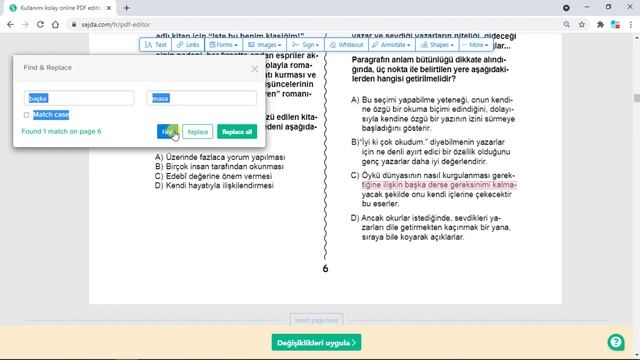Select the Text tool in the editor toolbar
Screen dimensions: 640x360
coord(156,45)
